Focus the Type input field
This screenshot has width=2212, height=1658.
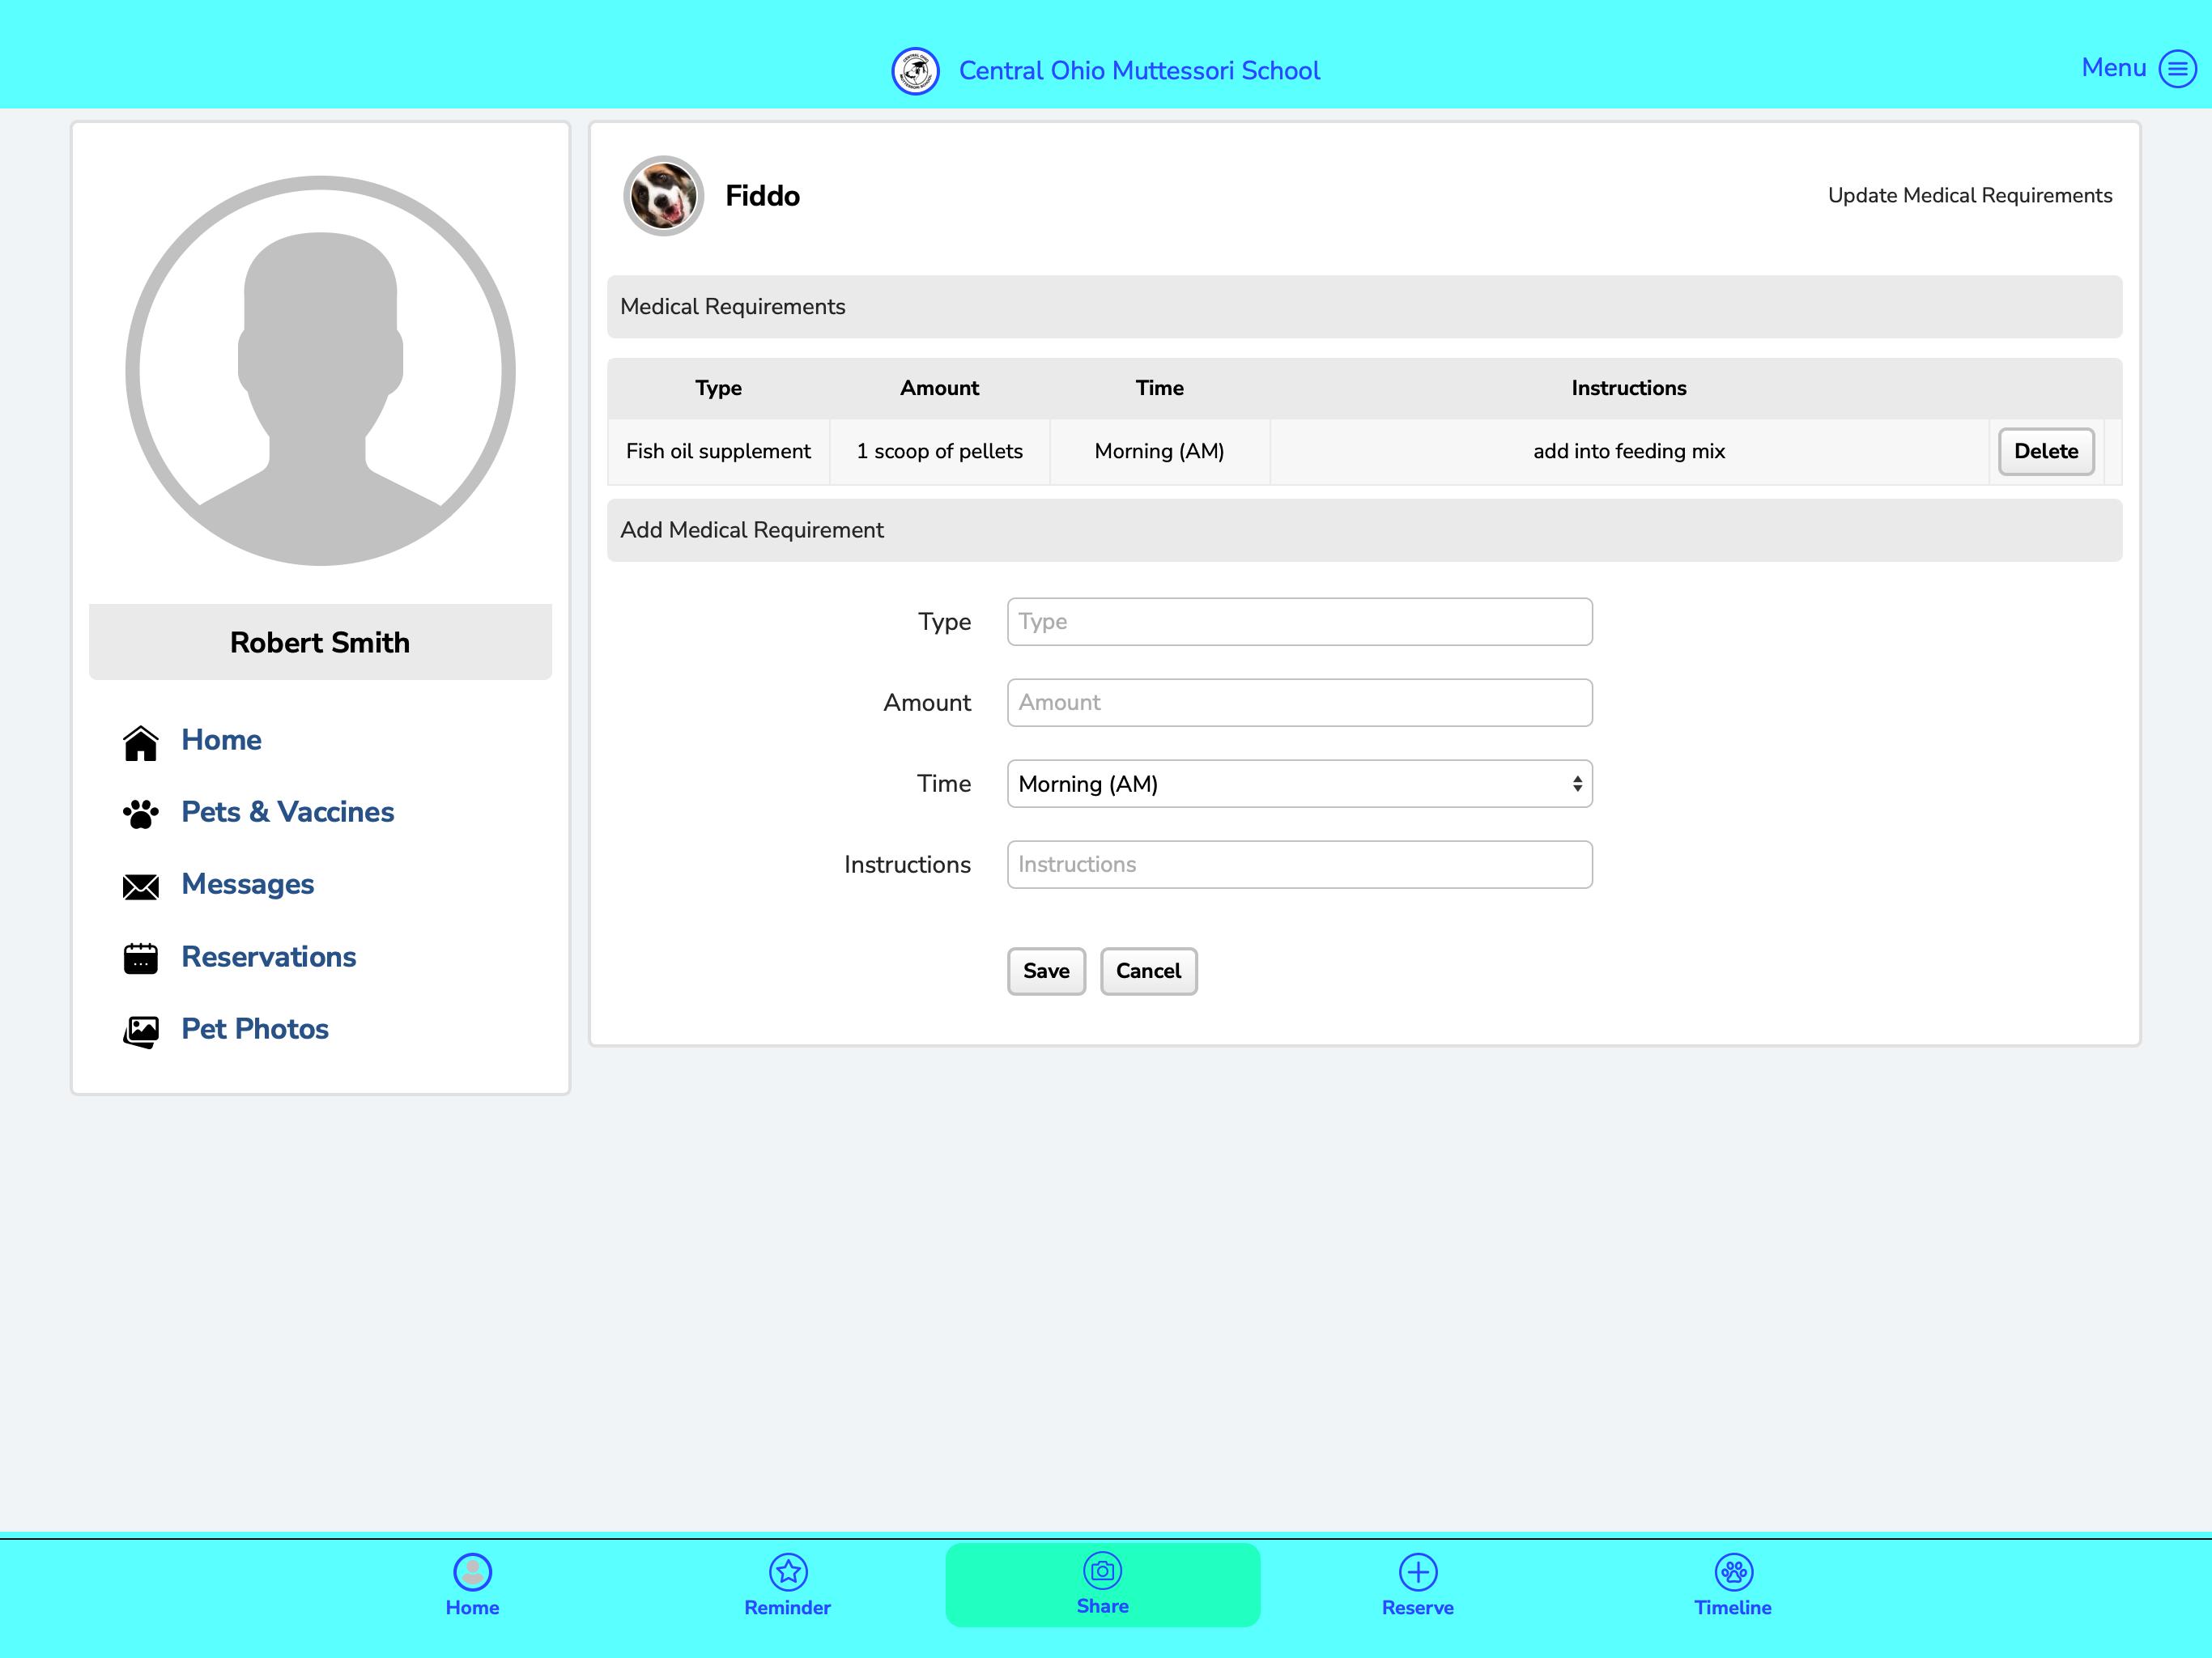coord(1299,622)
